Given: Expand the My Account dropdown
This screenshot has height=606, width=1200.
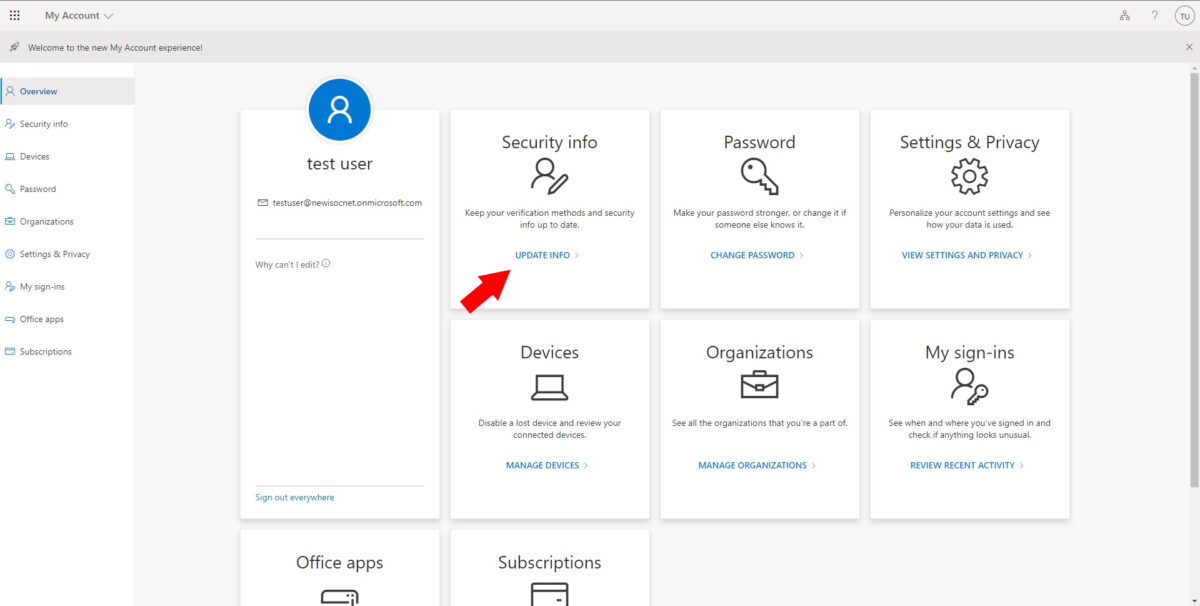Looking at the screenshot, I should [108, 15].
